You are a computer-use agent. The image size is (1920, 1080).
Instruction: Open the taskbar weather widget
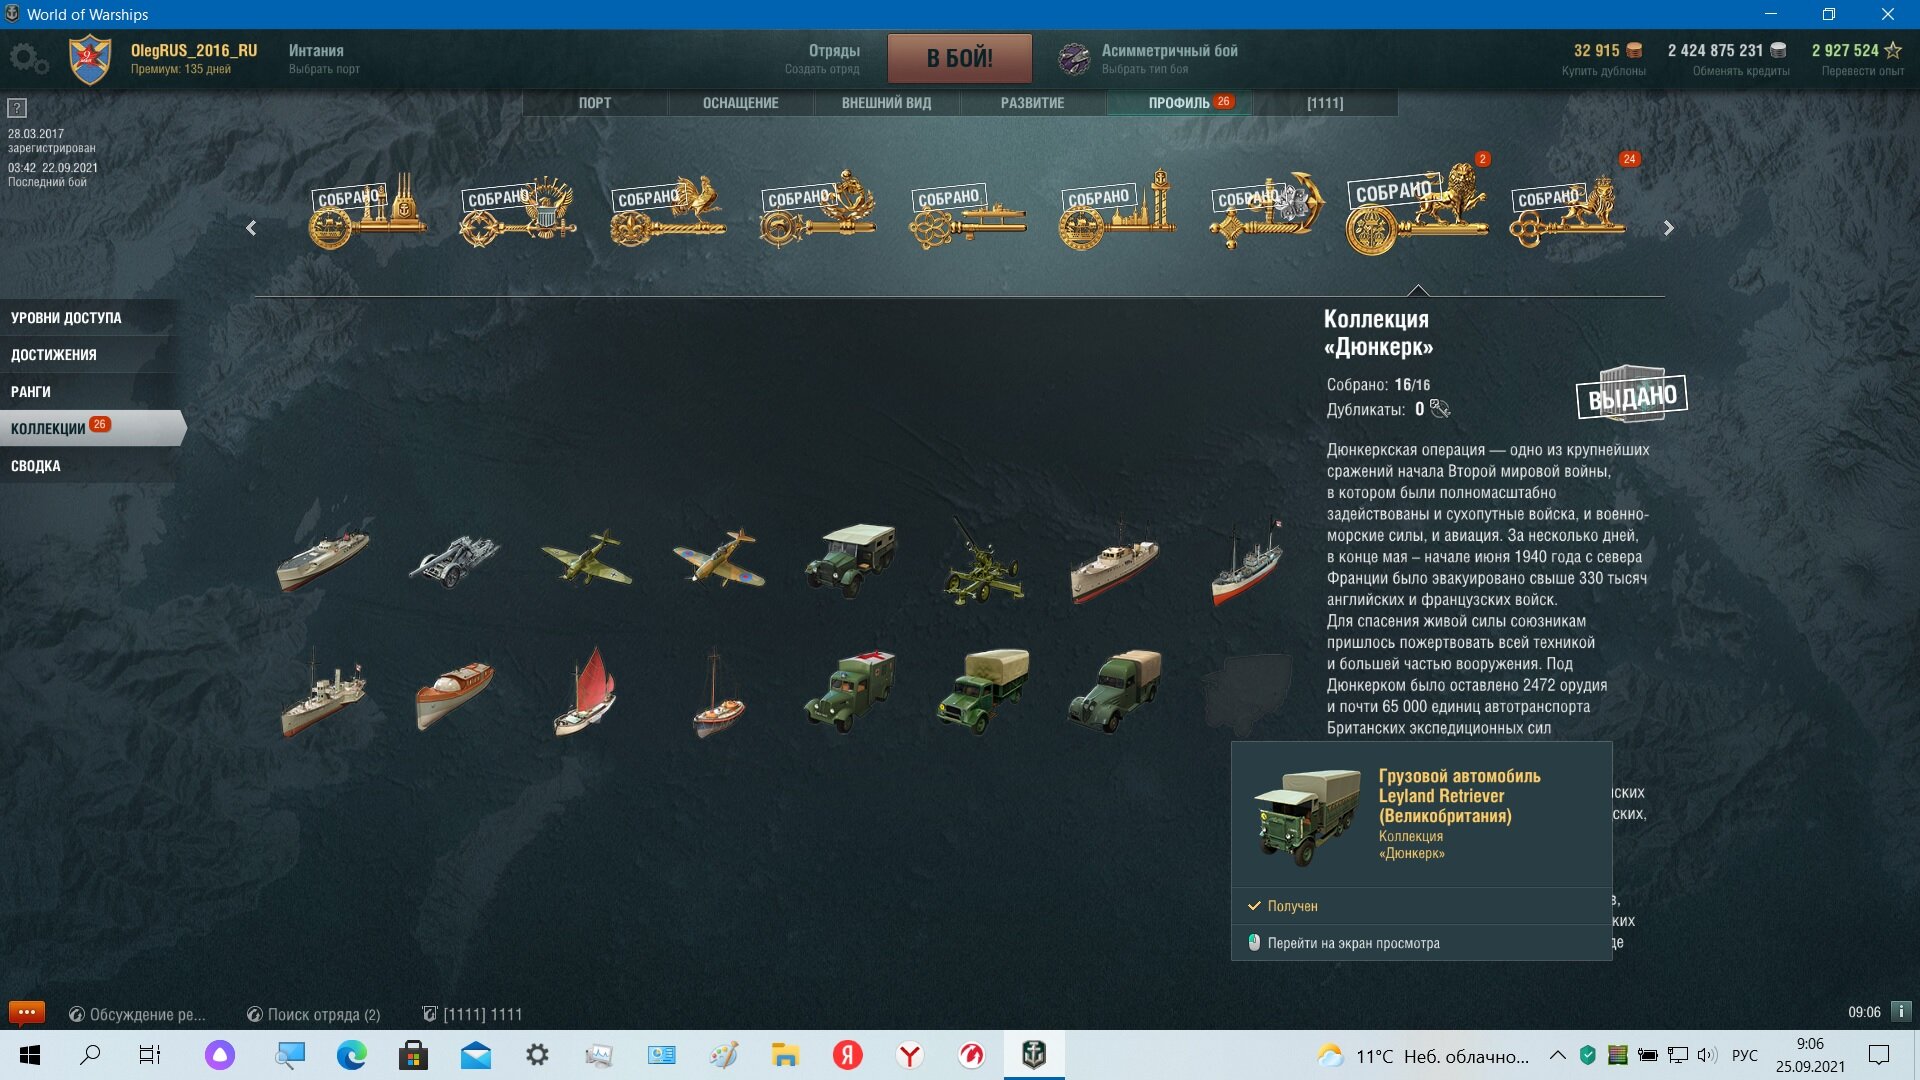[x=1423, y=1056]
